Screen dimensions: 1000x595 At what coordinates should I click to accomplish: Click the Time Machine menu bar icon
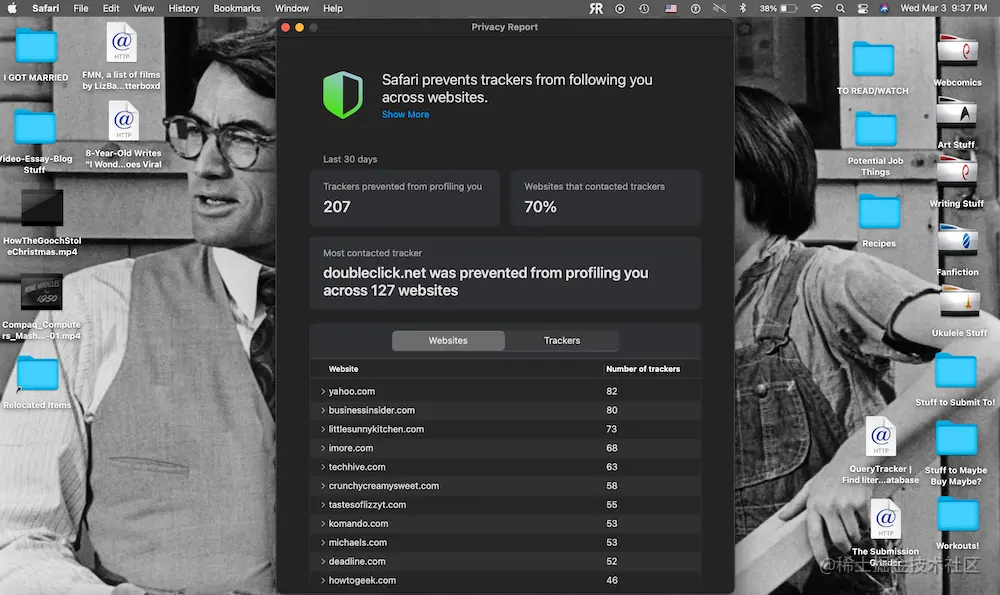[644, 8]
